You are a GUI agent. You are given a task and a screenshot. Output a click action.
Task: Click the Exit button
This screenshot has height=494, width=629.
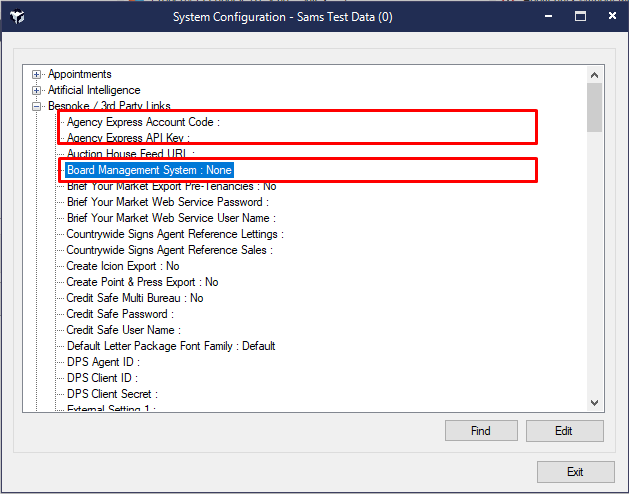pos(575,472)
